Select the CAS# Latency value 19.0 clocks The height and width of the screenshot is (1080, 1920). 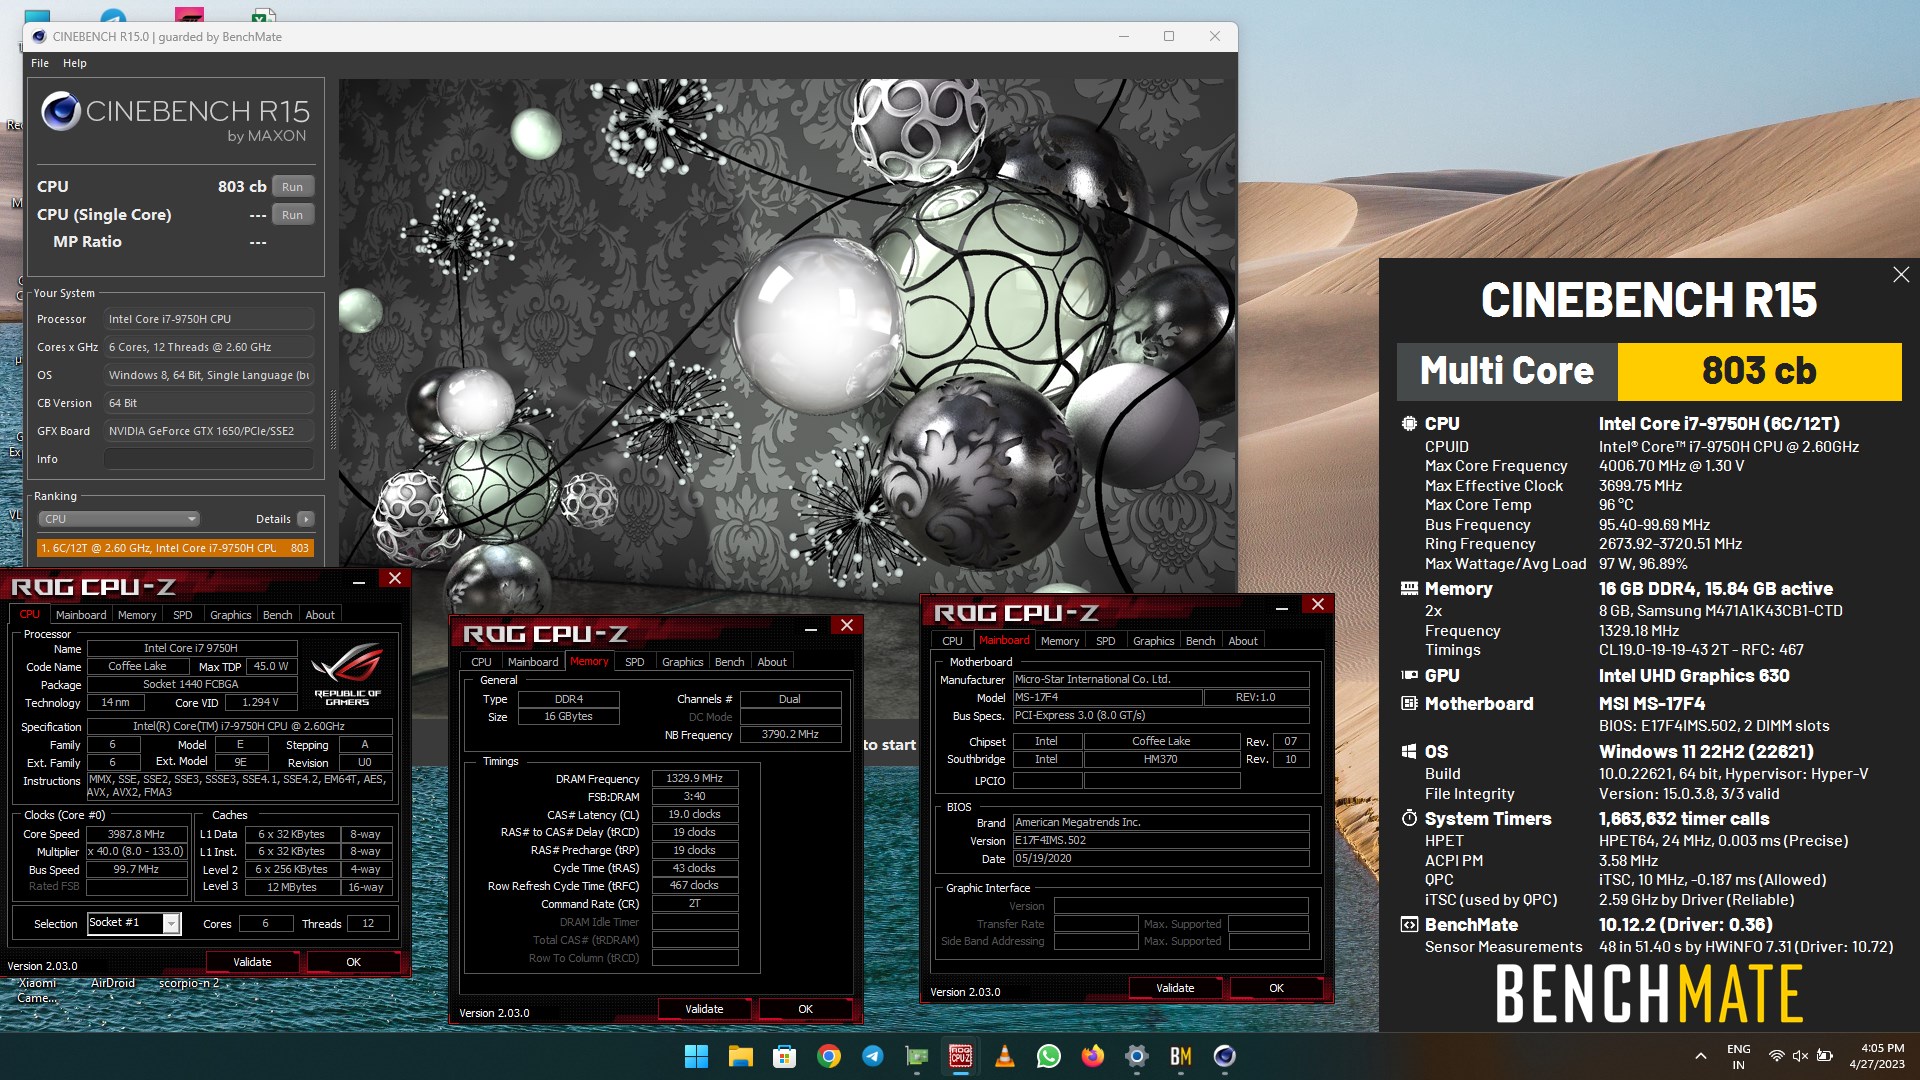coord(695,814)
